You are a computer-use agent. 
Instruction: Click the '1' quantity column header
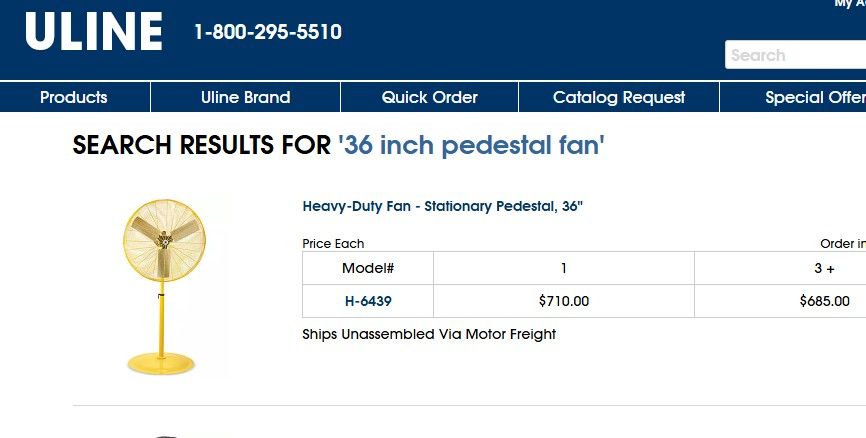(563, 268)
